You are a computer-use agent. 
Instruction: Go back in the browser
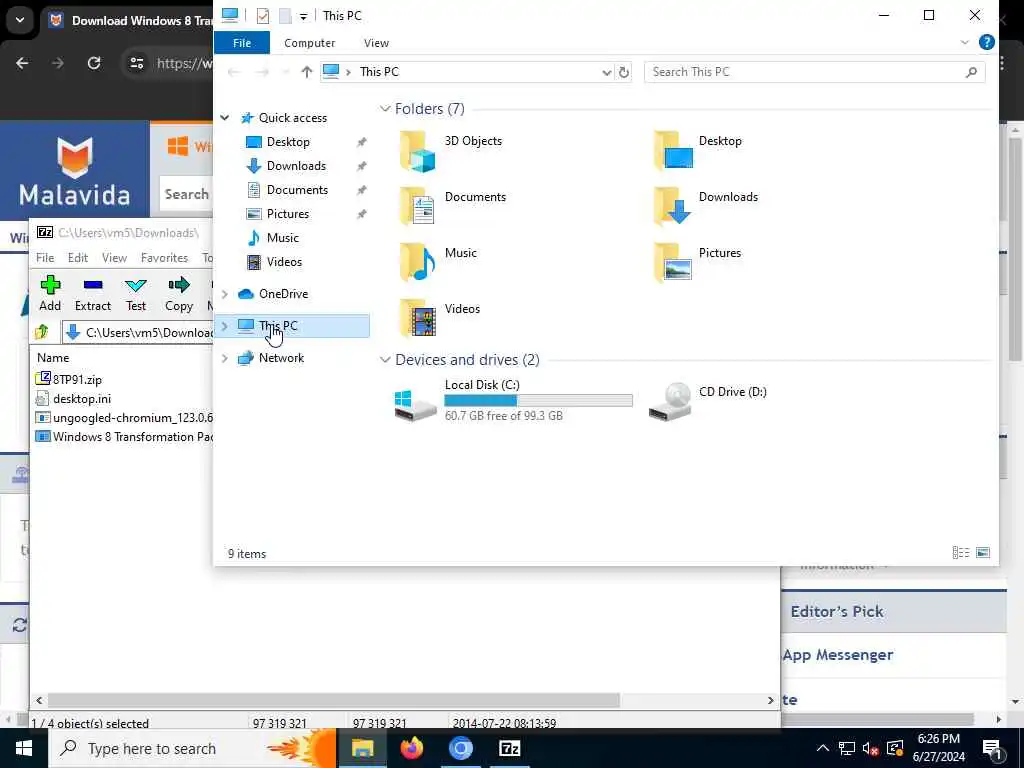point(22,63)
